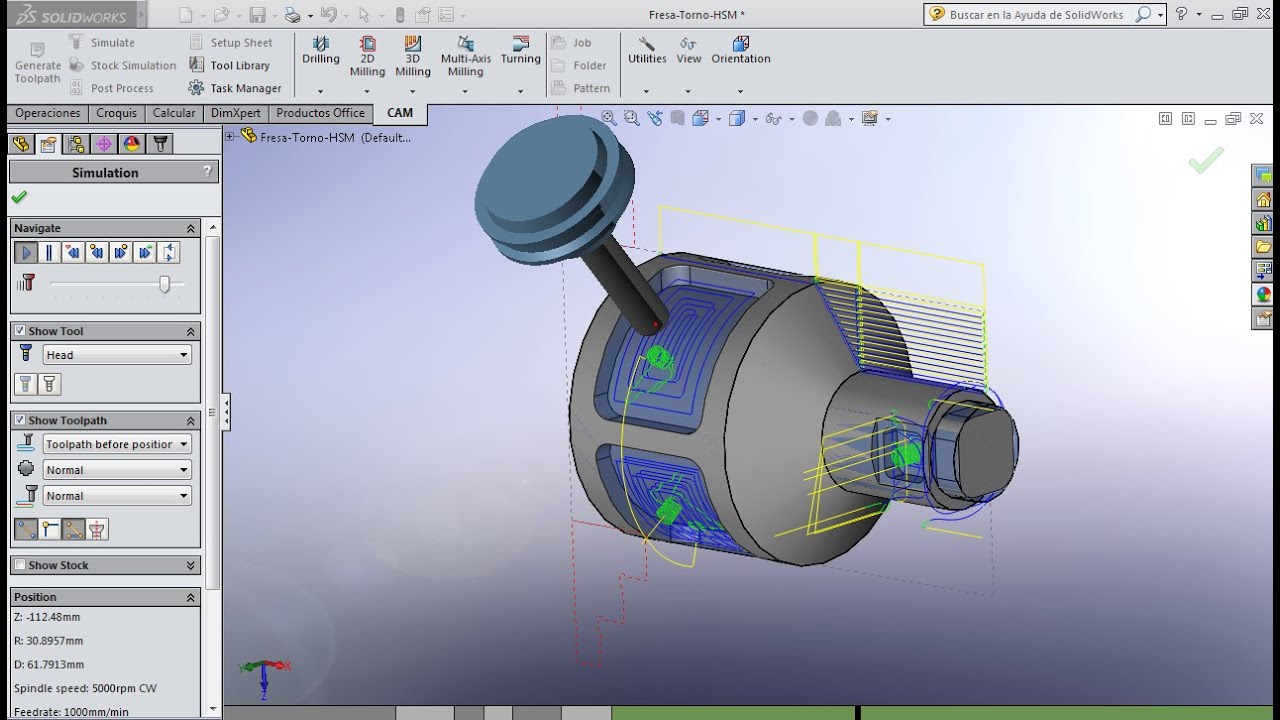Toggle the third toolpath display mode button
1280x720 pixels.
(73, 529)
